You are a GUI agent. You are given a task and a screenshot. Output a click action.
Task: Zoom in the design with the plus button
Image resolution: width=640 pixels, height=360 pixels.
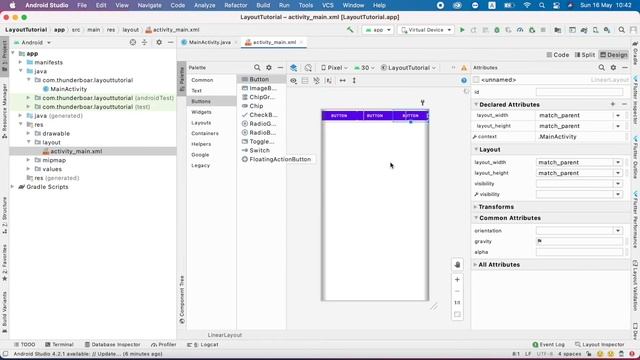pos(457,280)
